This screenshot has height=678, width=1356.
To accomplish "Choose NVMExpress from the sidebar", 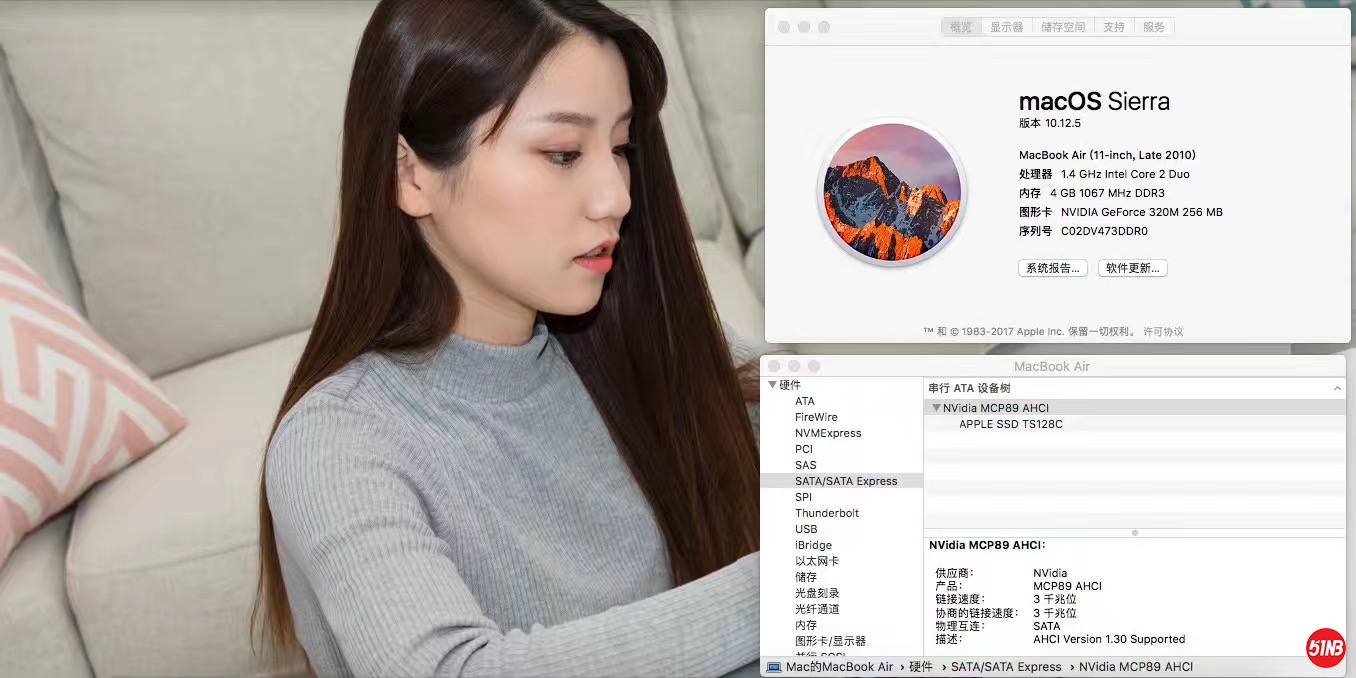I will coord(827,433).
